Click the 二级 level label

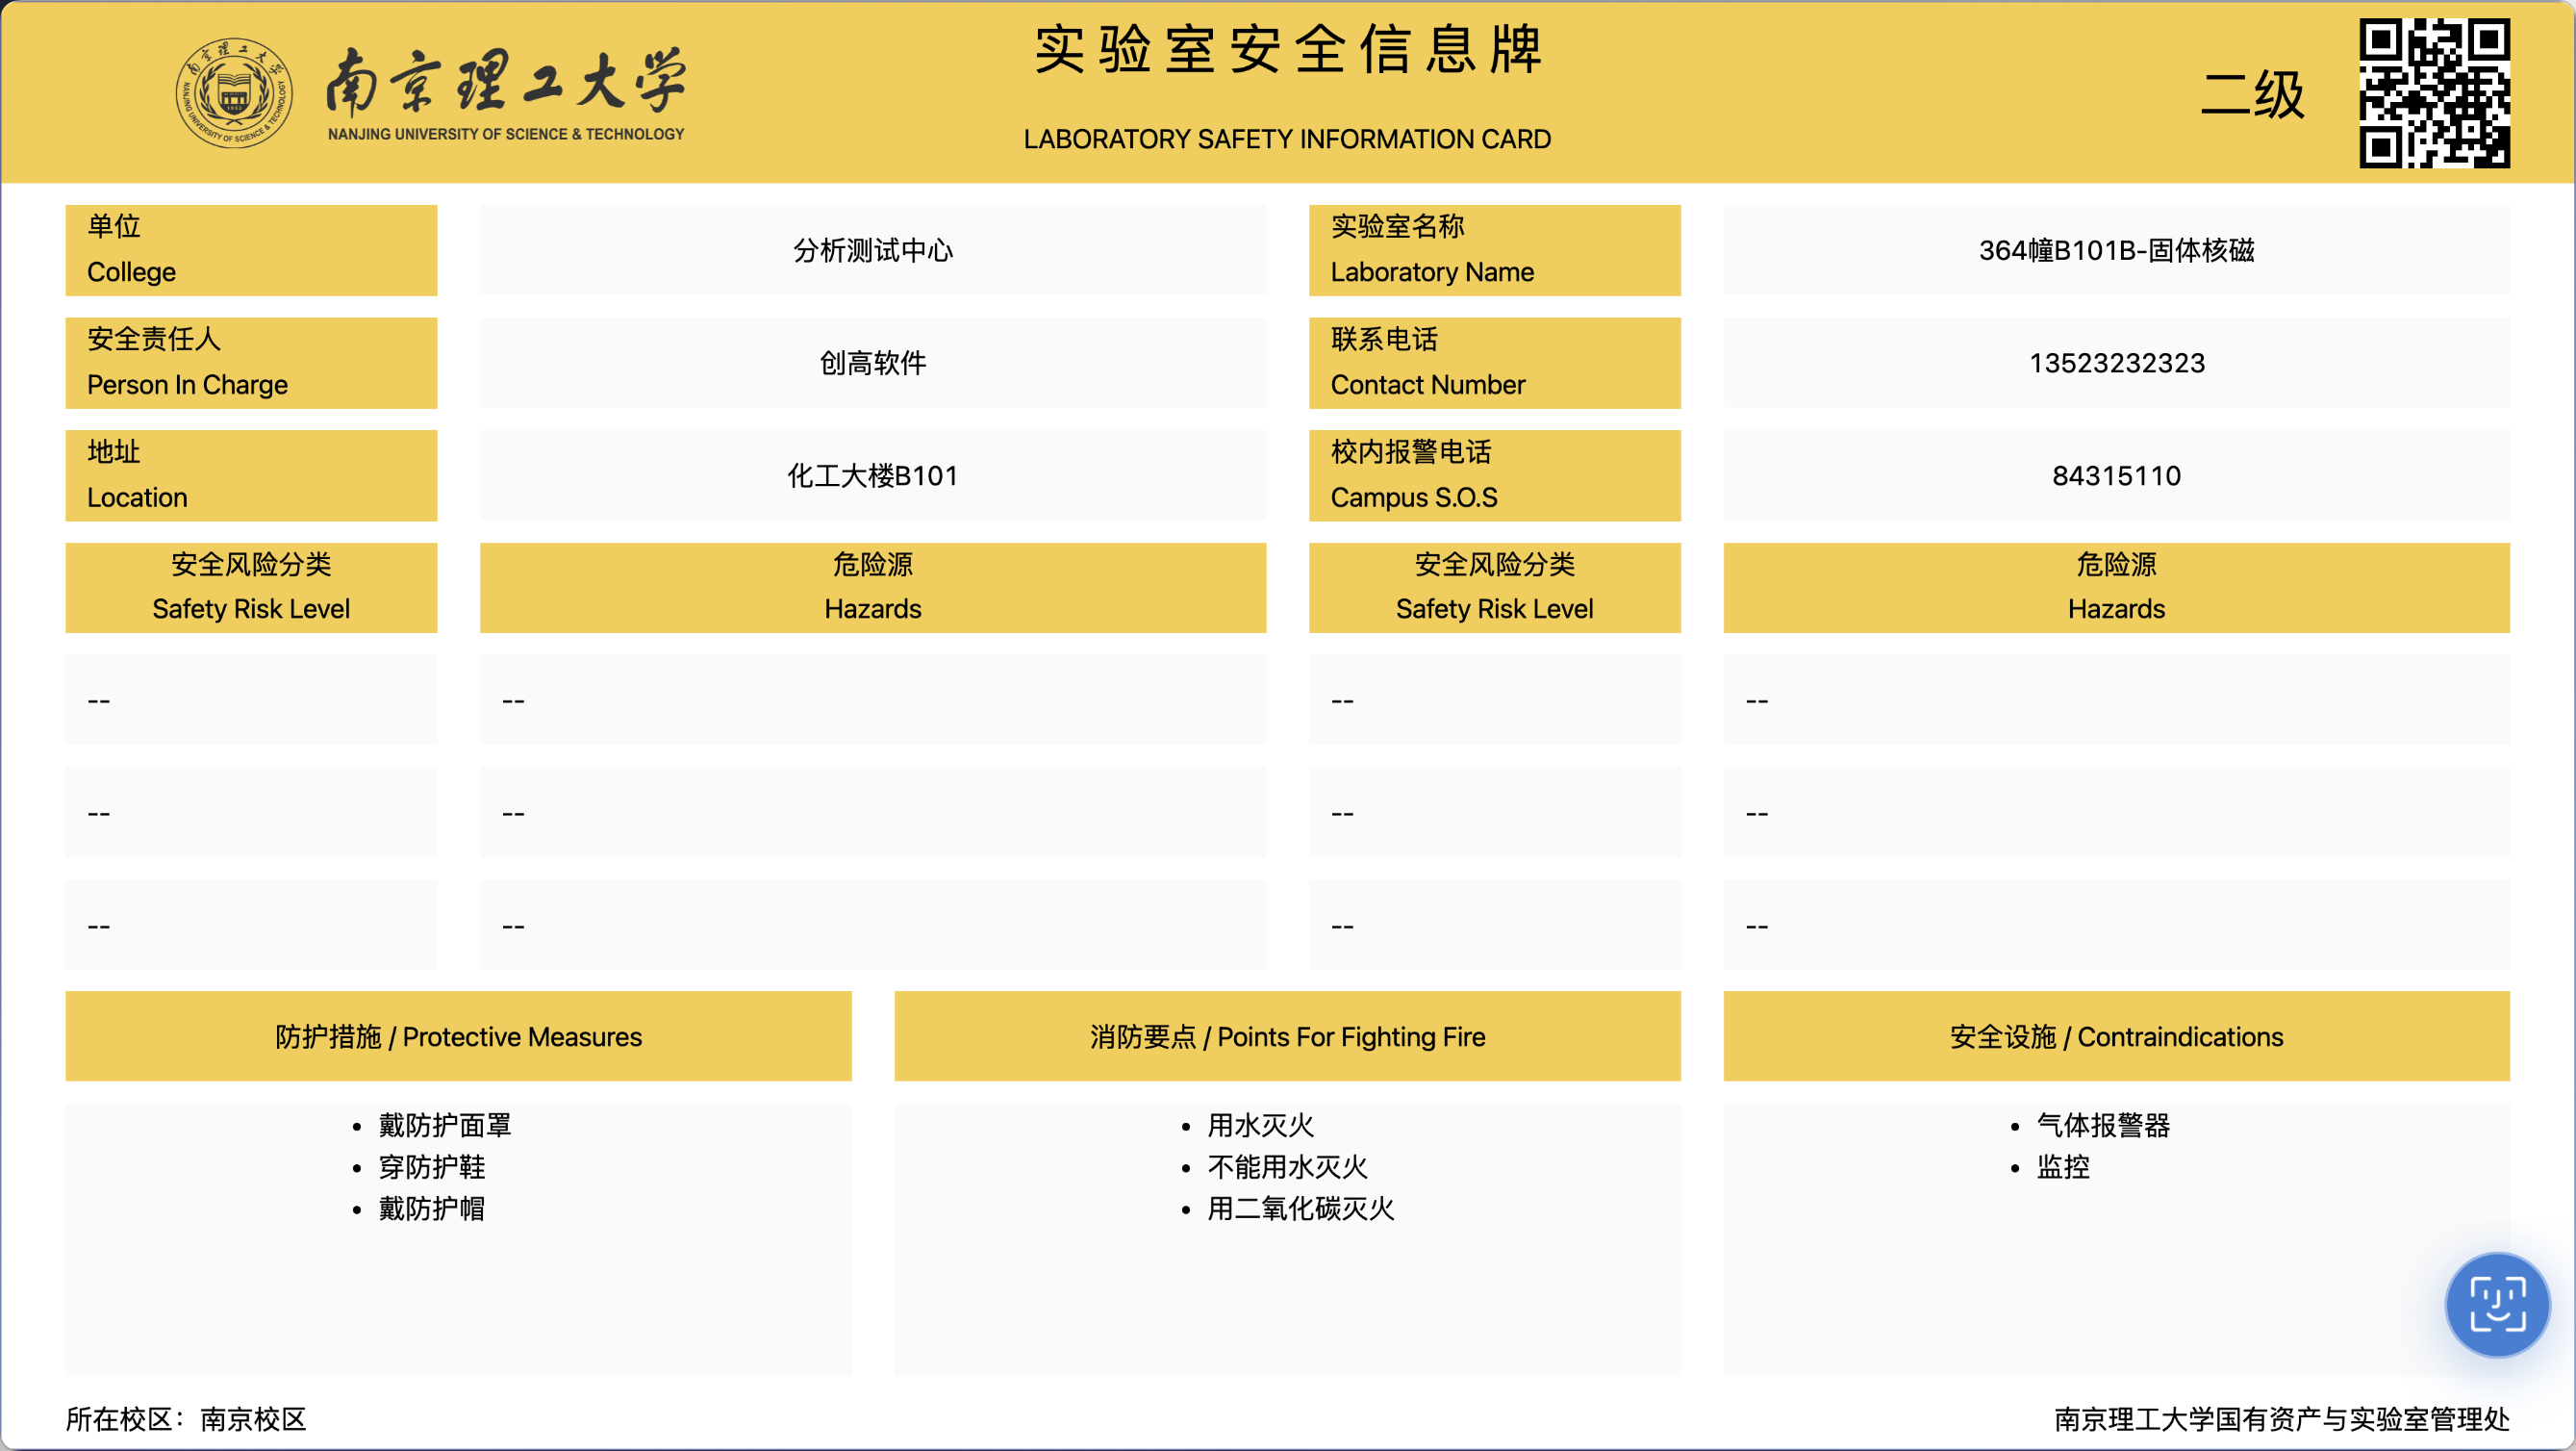[2253, 95]
